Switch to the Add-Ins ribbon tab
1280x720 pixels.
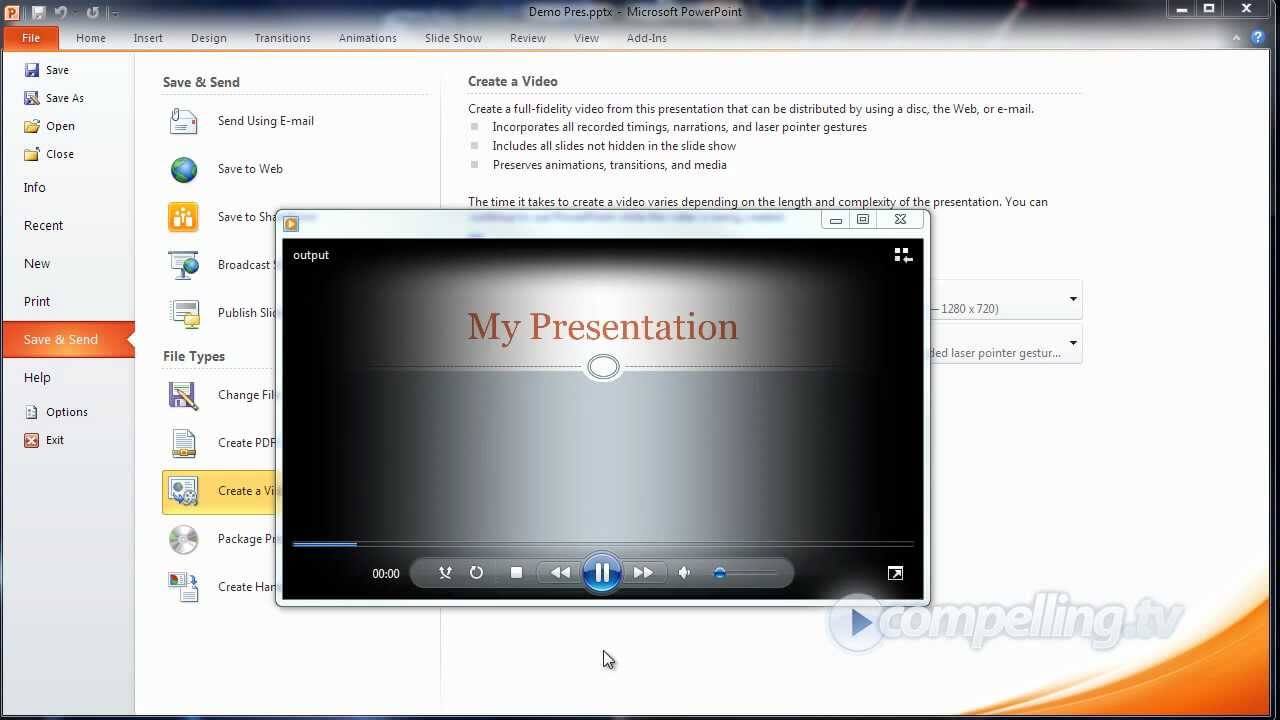[647, 38]
